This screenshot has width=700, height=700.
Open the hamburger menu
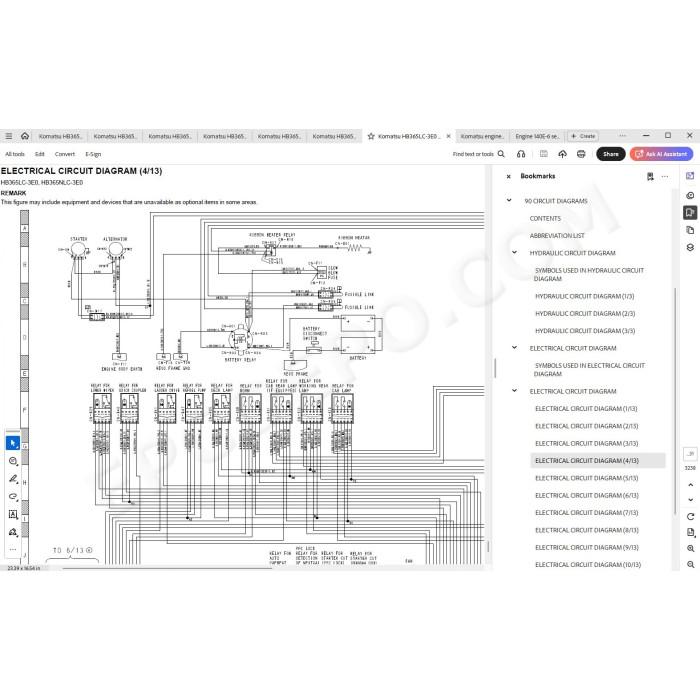coord(8,136)
